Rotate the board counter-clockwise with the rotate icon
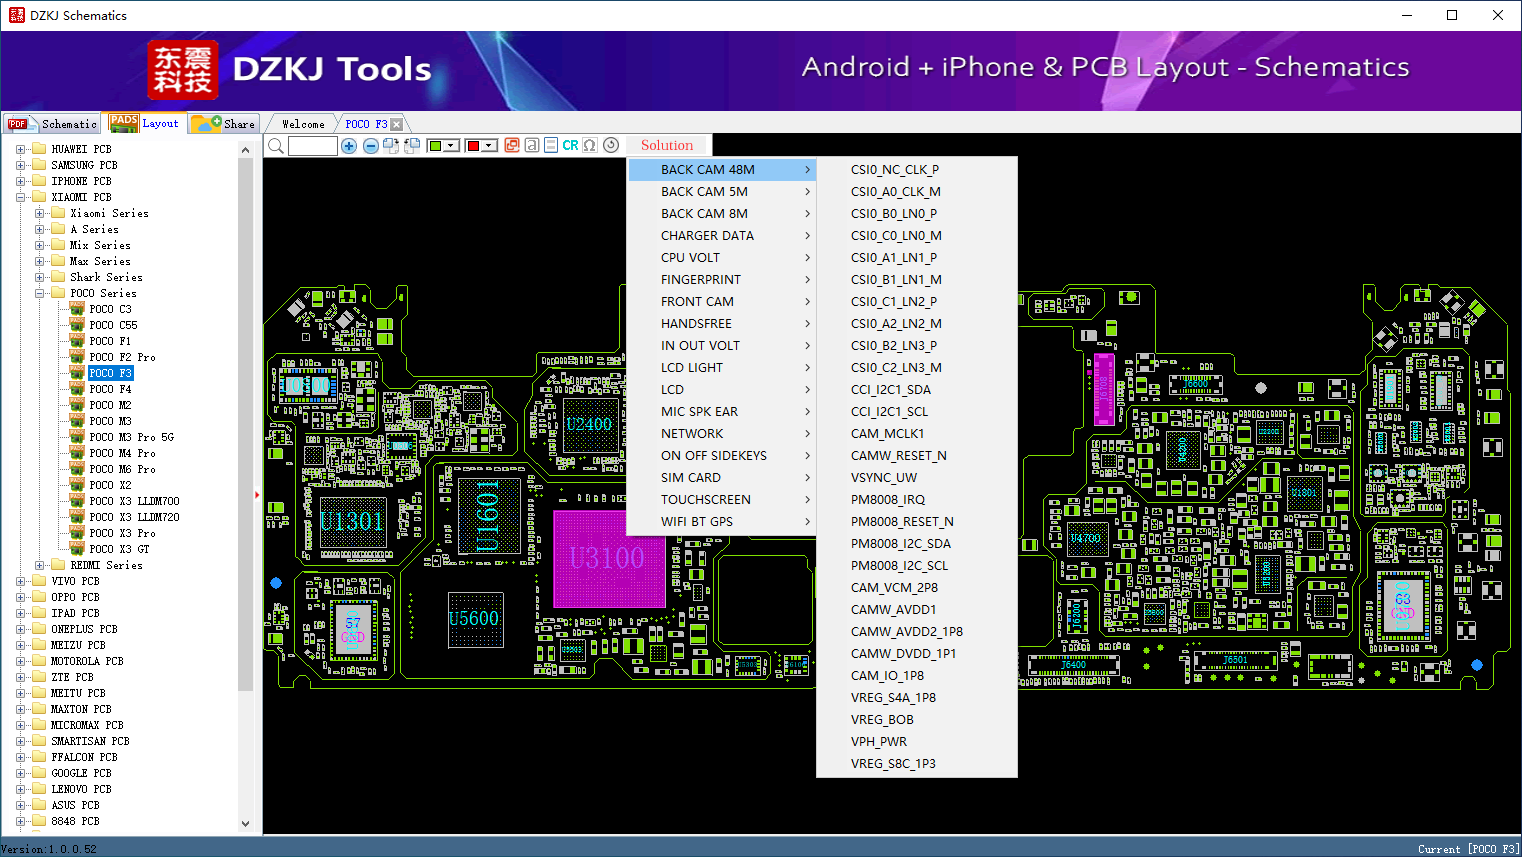This screenshot has width=1522, height=857. pos(411,146)
